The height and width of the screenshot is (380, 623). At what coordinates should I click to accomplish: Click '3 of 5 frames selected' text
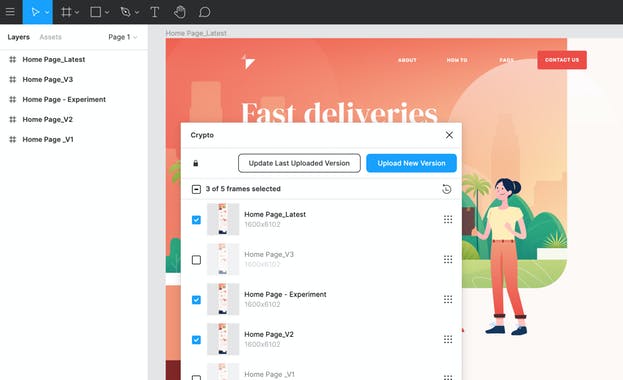tap(243, 189)
